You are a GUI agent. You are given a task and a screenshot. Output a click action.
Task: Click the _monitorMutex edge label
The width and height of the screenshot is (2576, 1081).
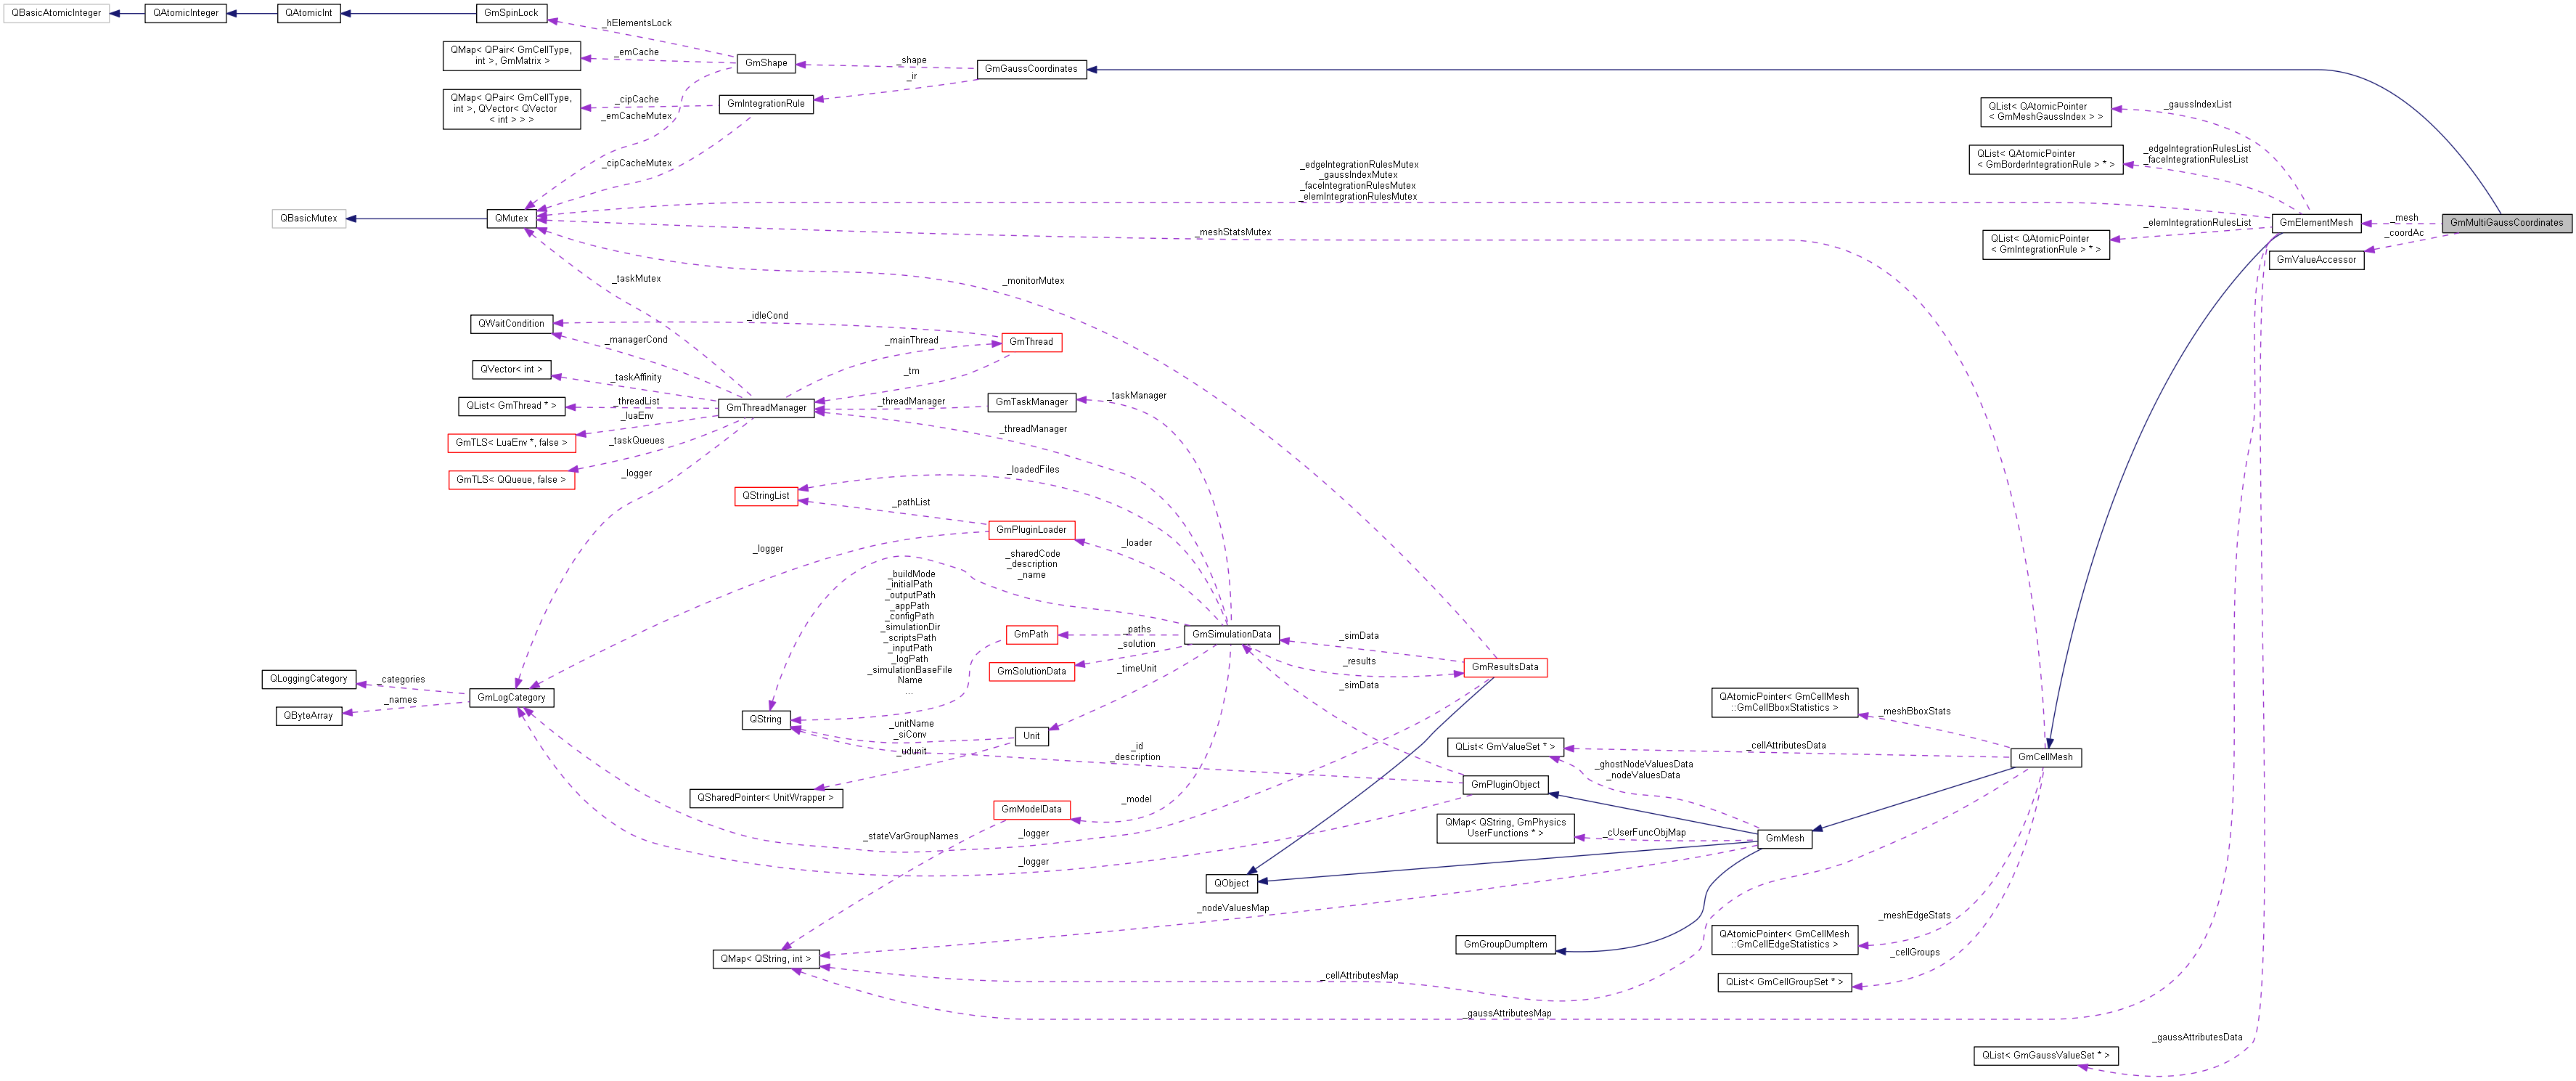(1035, 281)
